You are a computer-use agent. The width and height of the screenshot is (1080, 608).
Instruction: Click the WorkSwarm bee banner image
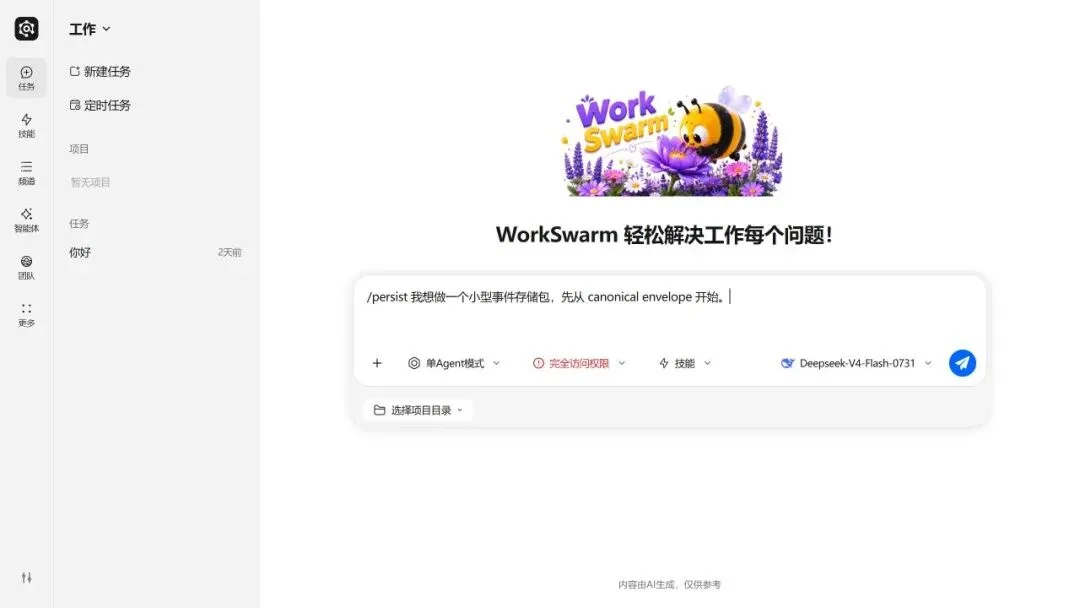[672, 141]
